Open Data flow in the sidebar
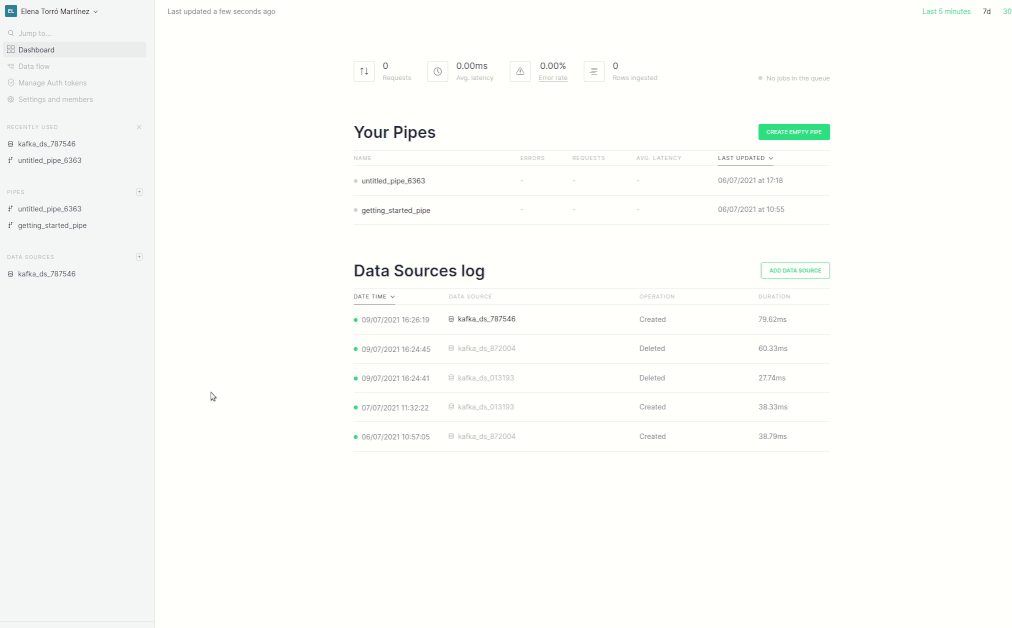 pyautogui.click(x=34, y=66)
